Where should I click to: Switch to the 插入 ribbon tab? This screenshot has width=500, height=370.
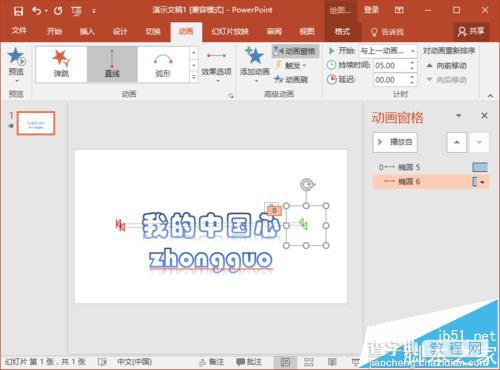click(87, 32)
